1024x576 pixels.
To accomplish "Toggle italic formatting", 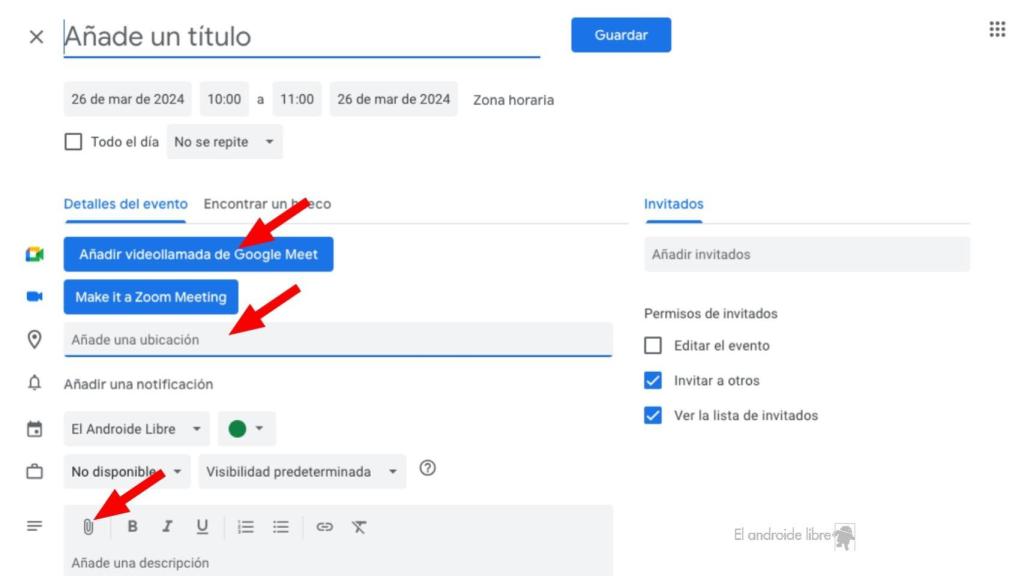I will pyautogui.click(x=167, y=526).
